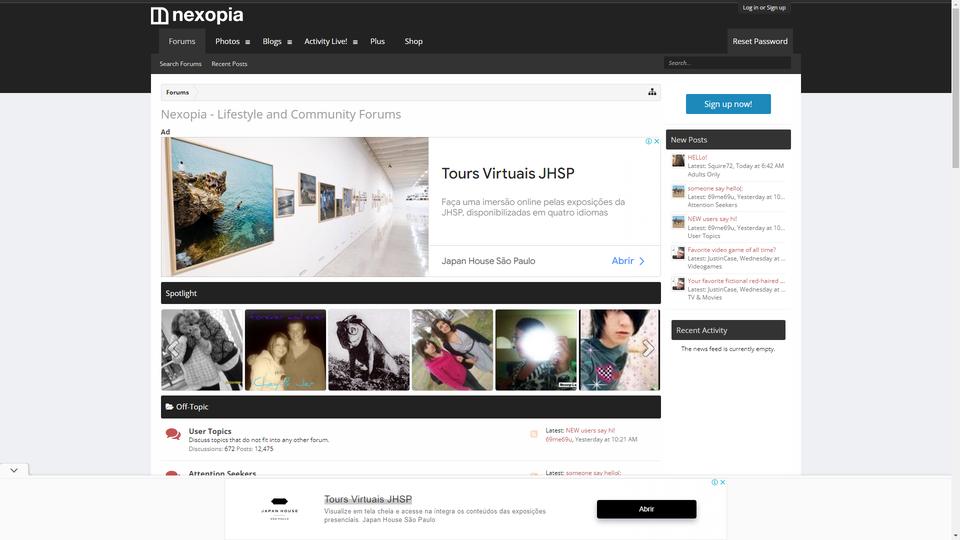
Task: Go to next spotlight photos arrow
Action: [x=648, y=349]
